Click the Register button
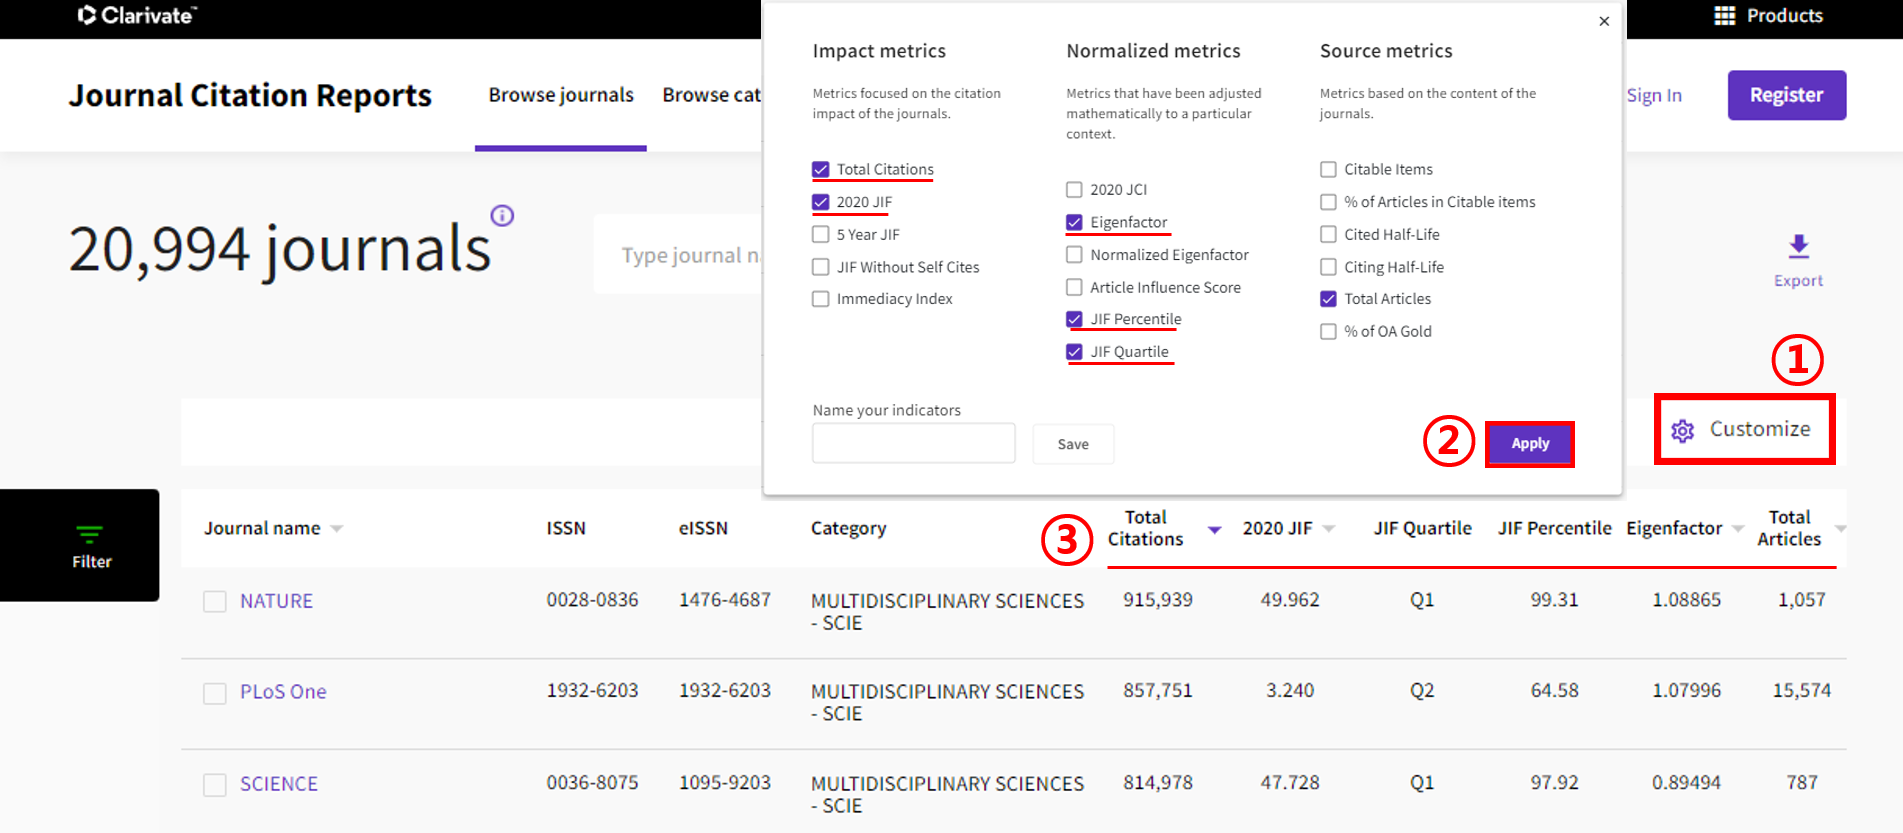The image size is (1903, 833). coord(1786,95)
